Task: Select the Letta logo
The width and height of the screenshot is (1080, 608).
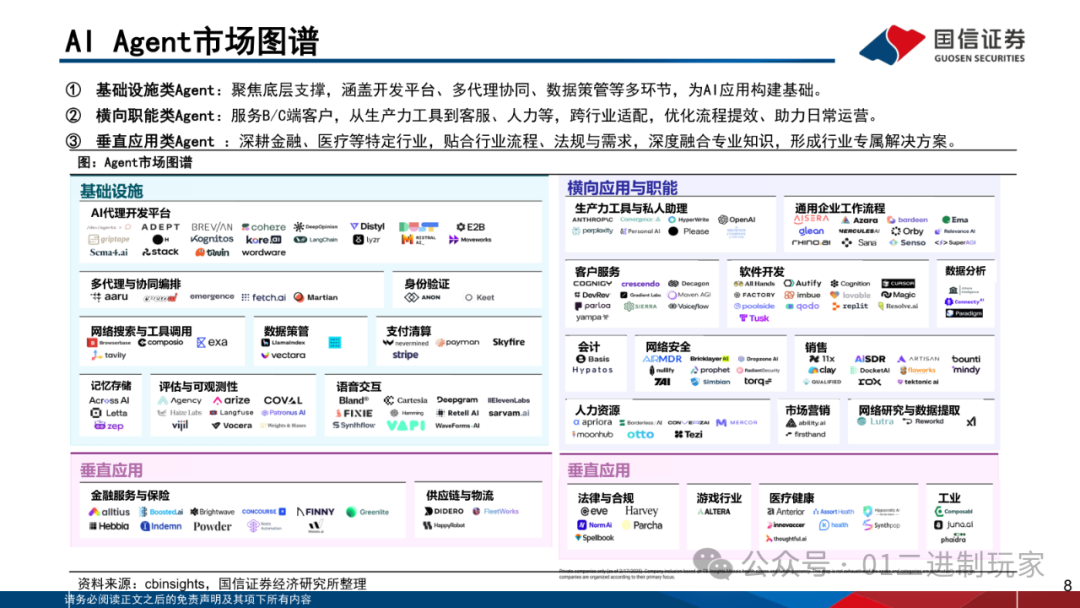Action: pos(109,413)
